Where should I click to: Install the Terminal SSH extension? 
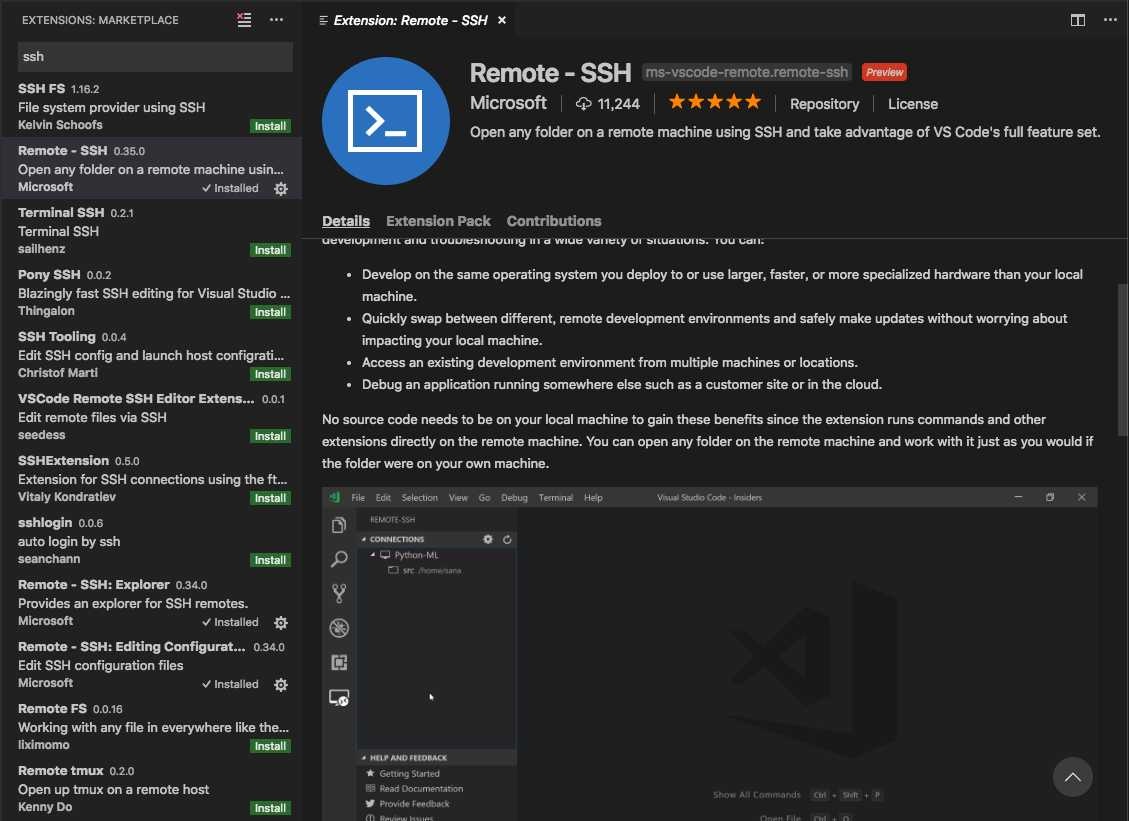coord(271,250)
